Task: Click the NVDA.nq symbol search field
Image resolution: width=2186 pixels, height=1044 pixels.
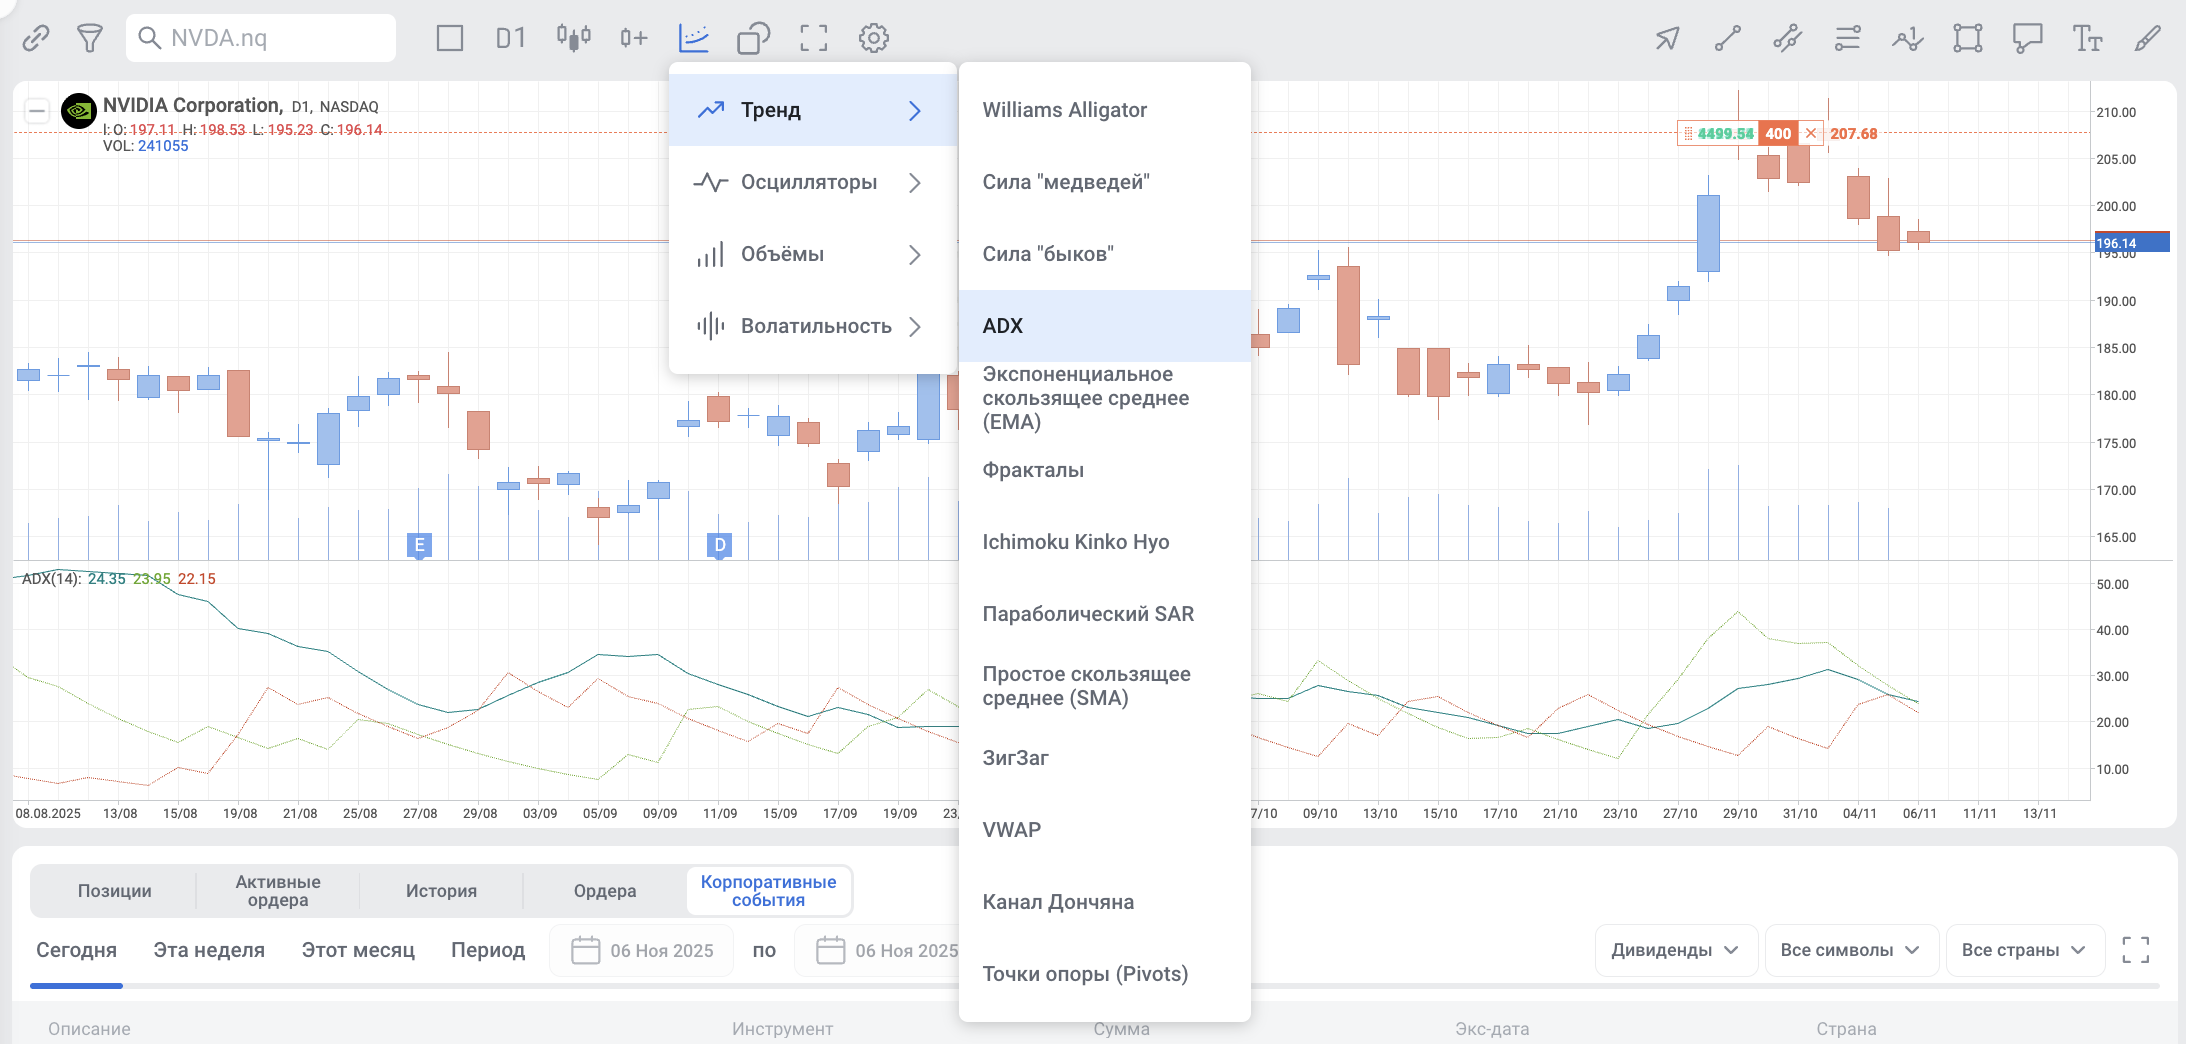Action: [x=261, y=38]
